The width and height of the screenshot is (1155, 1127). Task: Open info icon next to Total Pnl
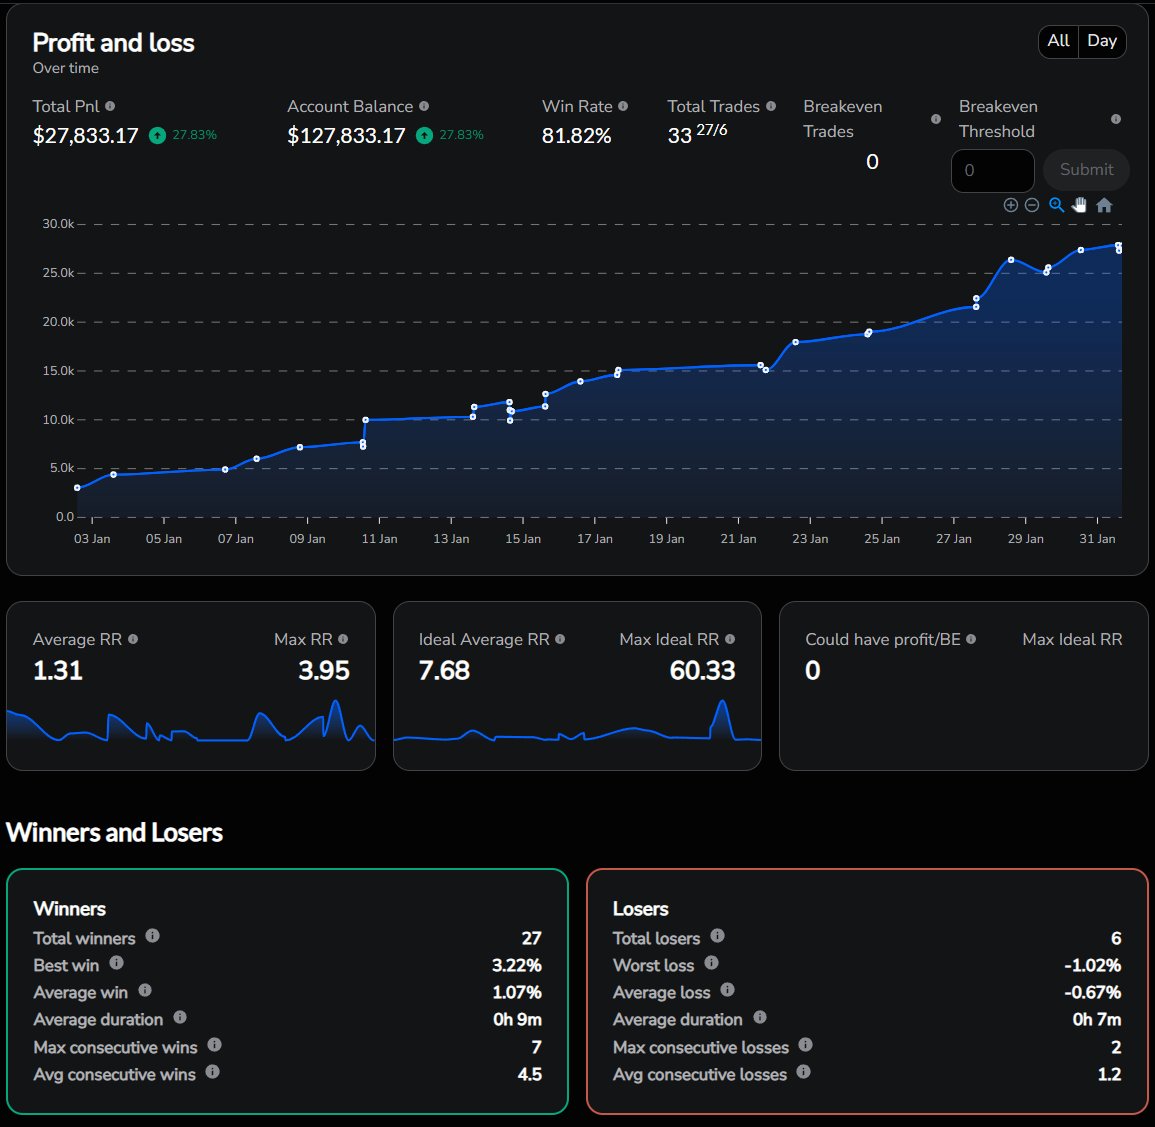[x=110, y=106]
